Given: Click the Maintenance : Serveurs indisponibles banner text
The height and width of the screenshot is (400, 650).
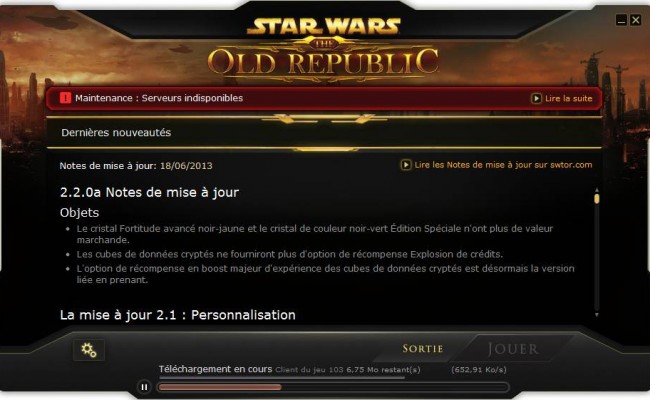Looking at the screenshot, I should point(159,98).
